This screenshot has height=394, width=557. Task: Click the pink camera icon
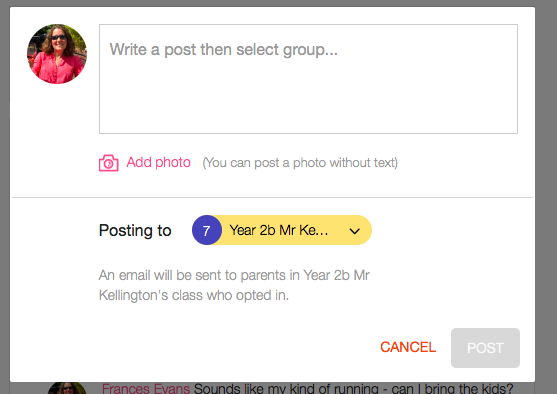[x=108, y=163]
